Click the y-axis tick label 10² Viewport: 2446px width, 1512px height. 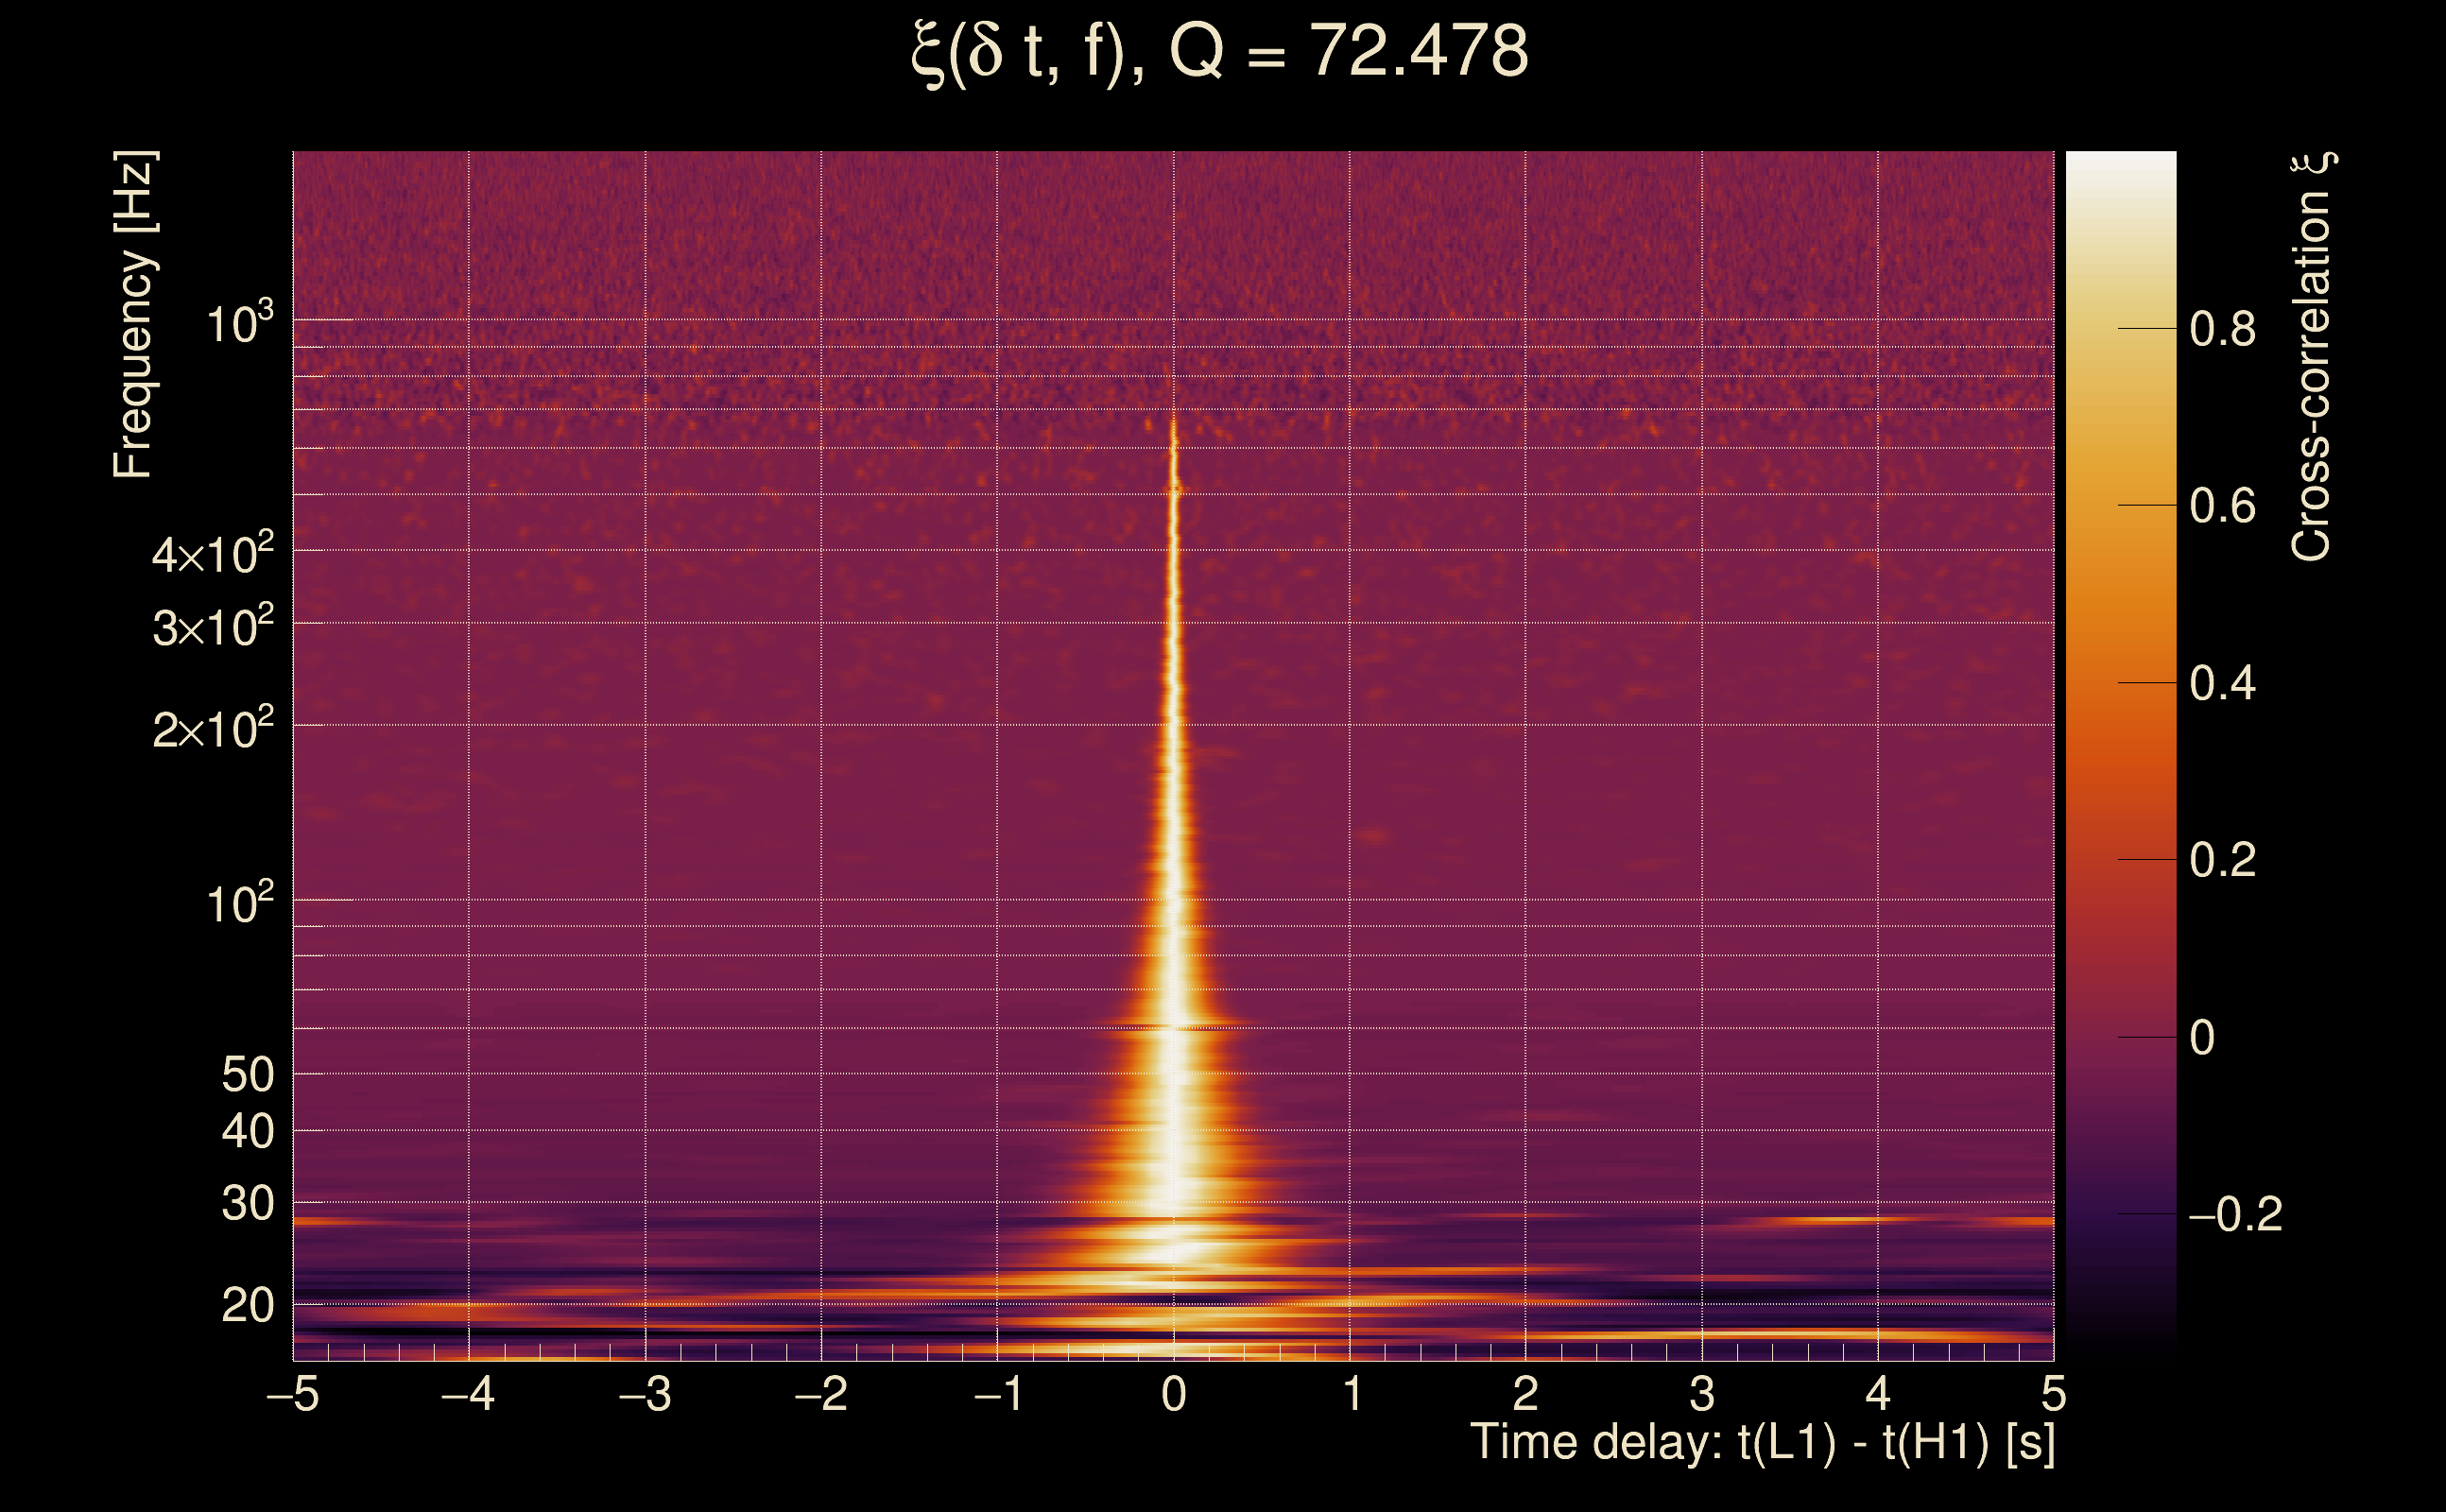coord(239,904)
